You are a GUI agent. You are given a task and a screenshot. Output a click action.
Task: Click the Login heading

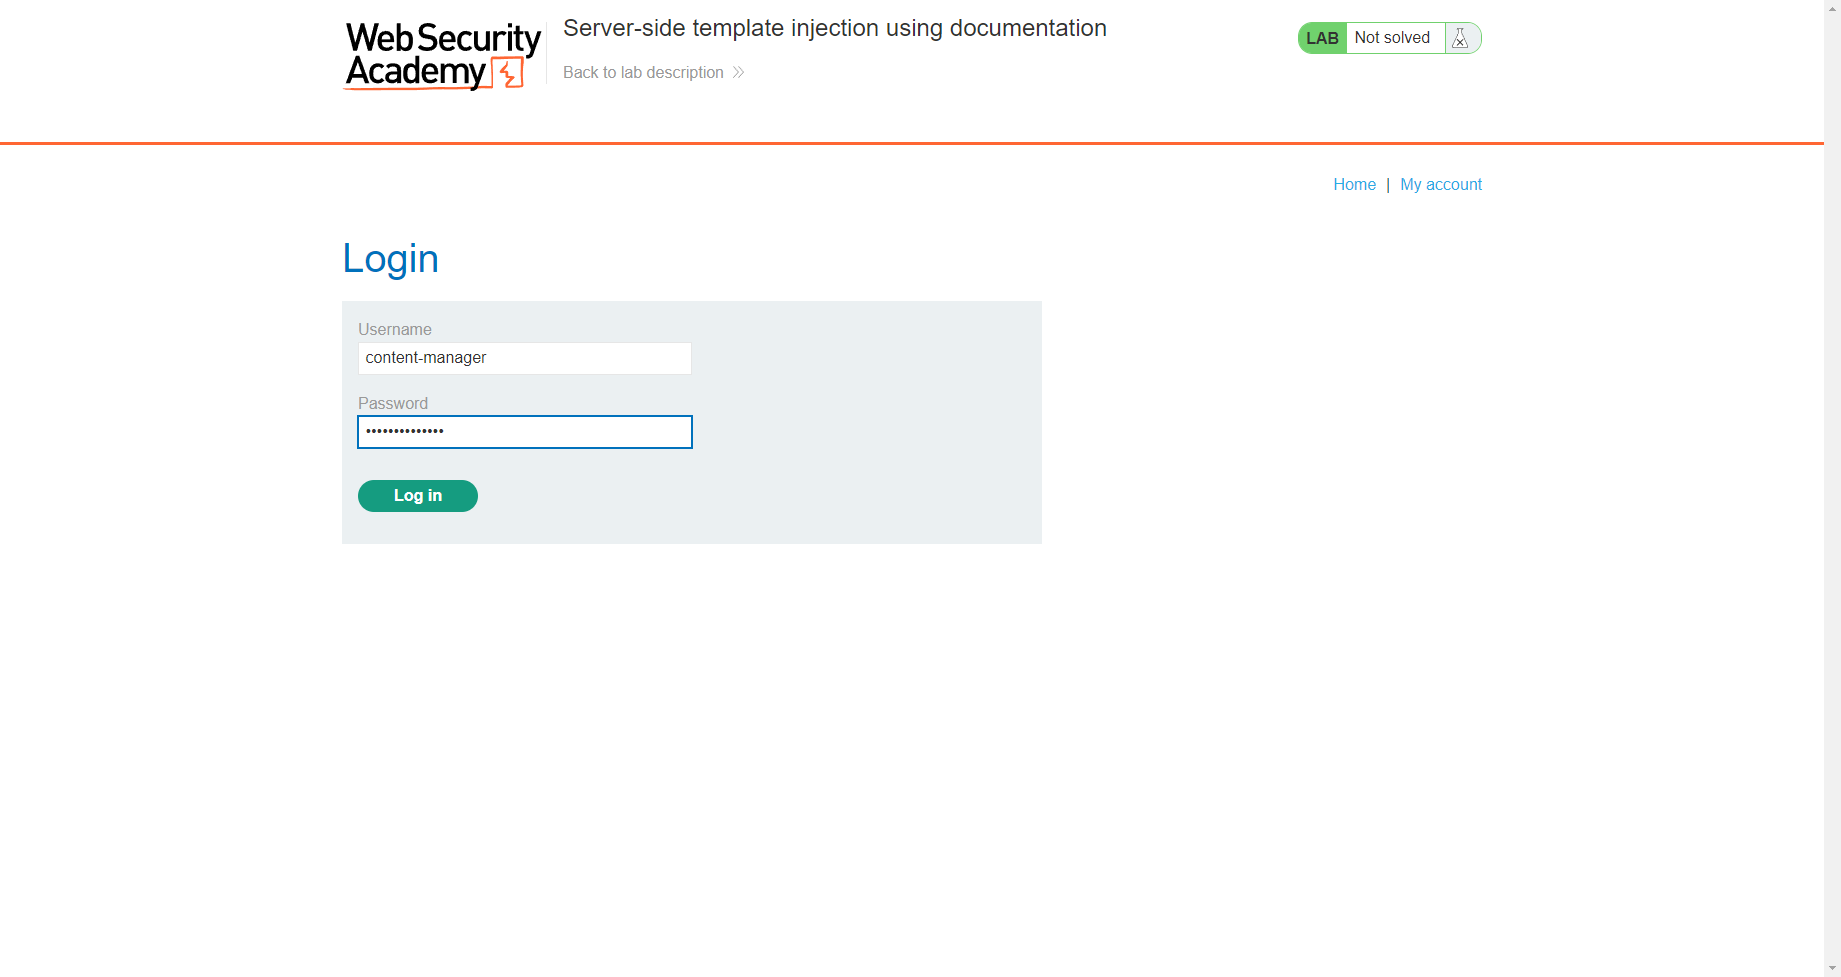coord(390,258)
